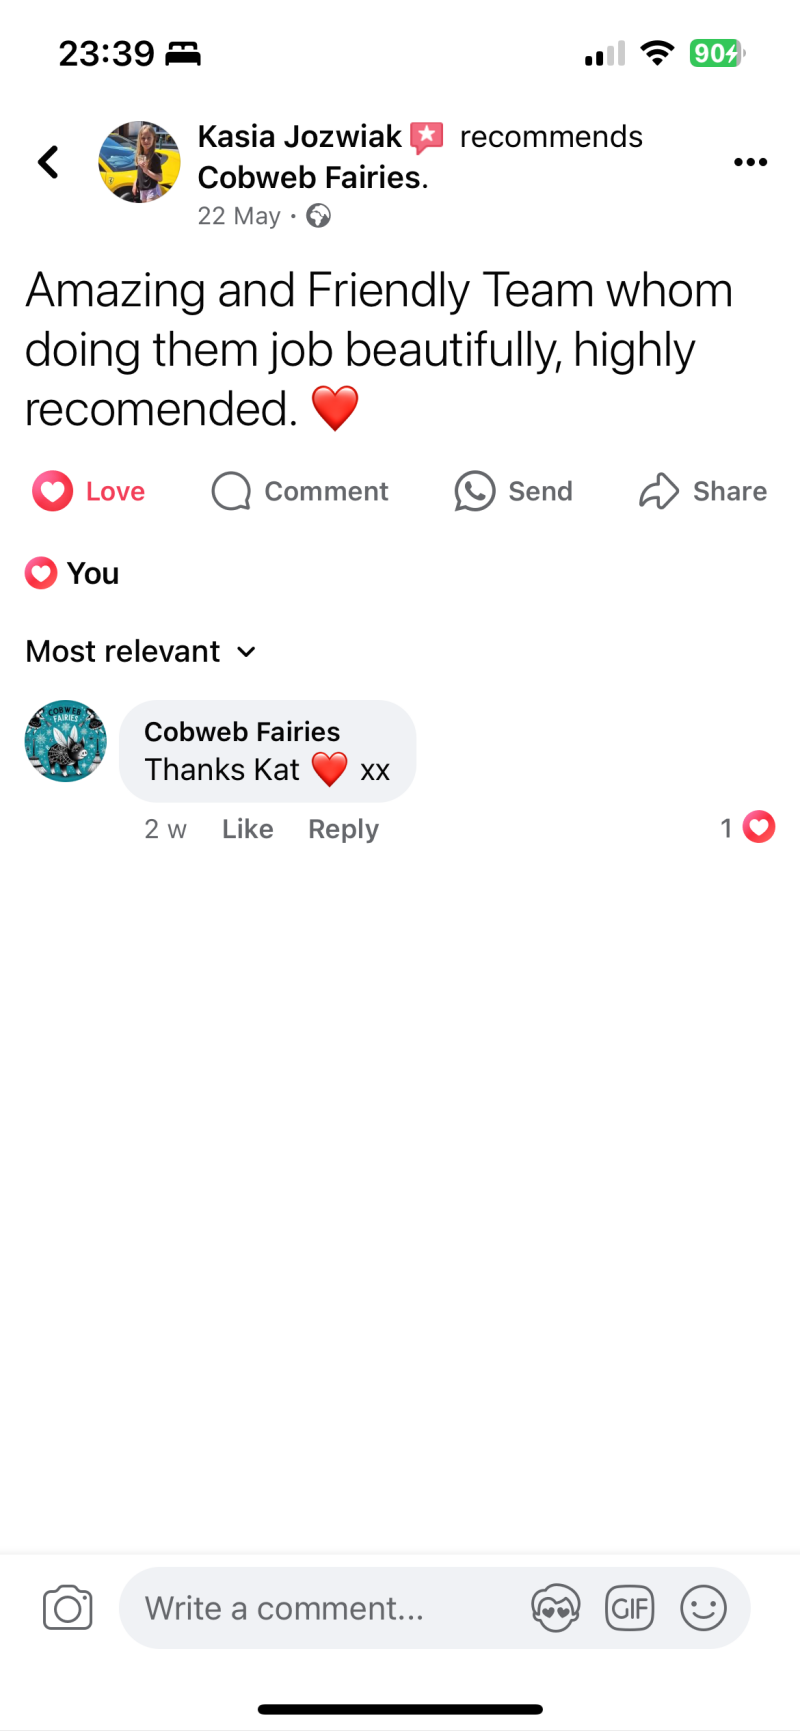Open the three-dots post options menu

tap(750, 162)
